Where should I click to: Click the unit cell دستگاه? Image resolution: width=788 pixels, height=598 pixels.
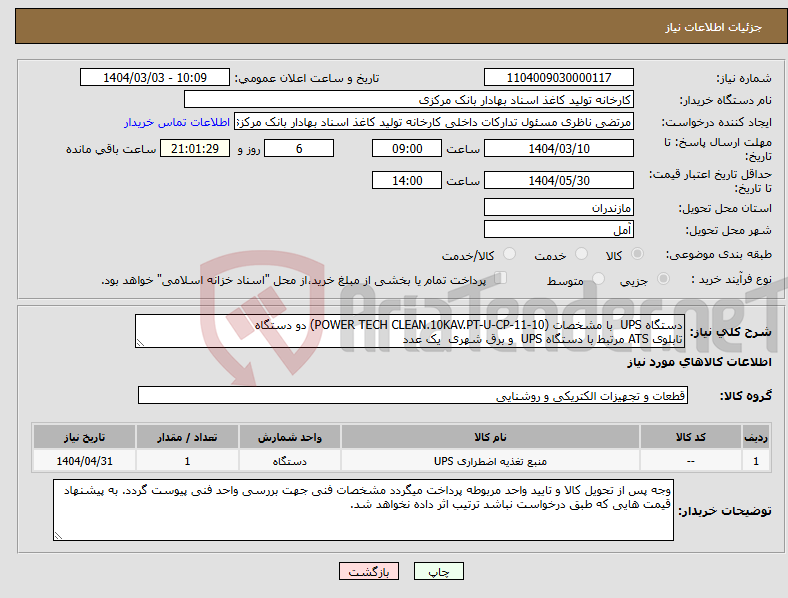pyautogui.click(x=290, y=461)
